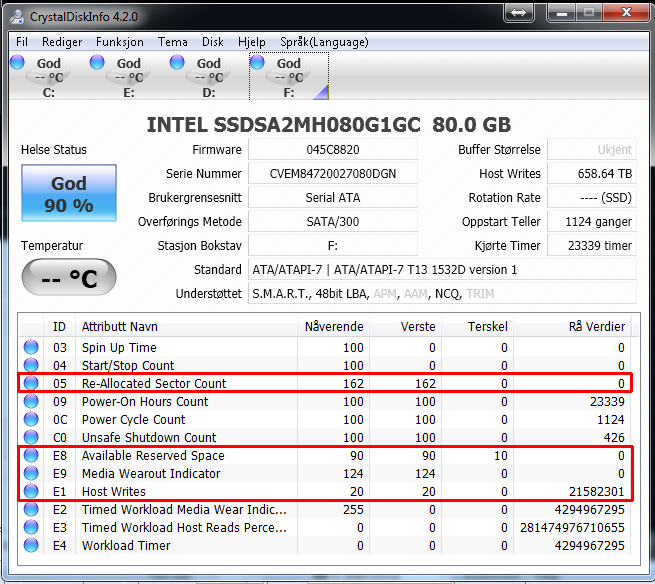Click the status orb of Spin Up Time
655x584 pixels.
click(31, 347)
